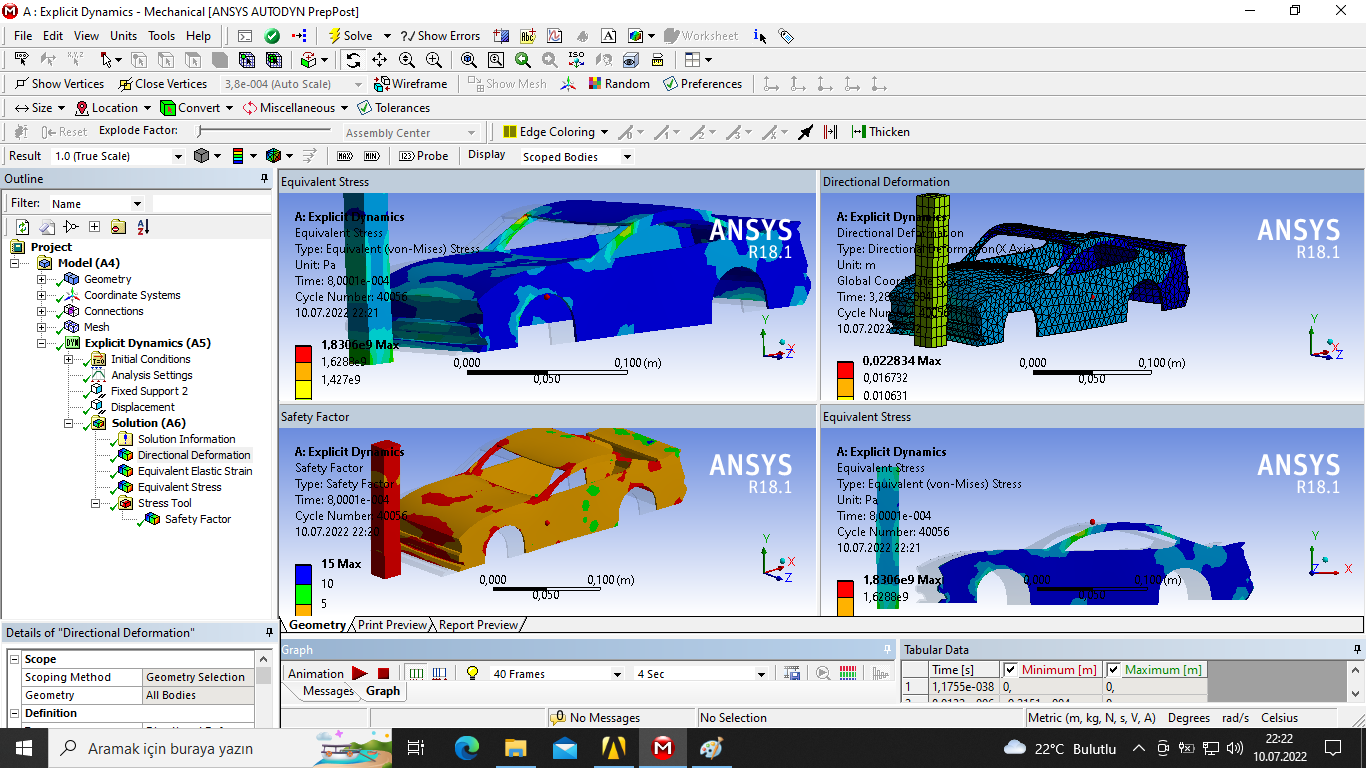Expand the Connections tree node

click(x=41, y=311)
